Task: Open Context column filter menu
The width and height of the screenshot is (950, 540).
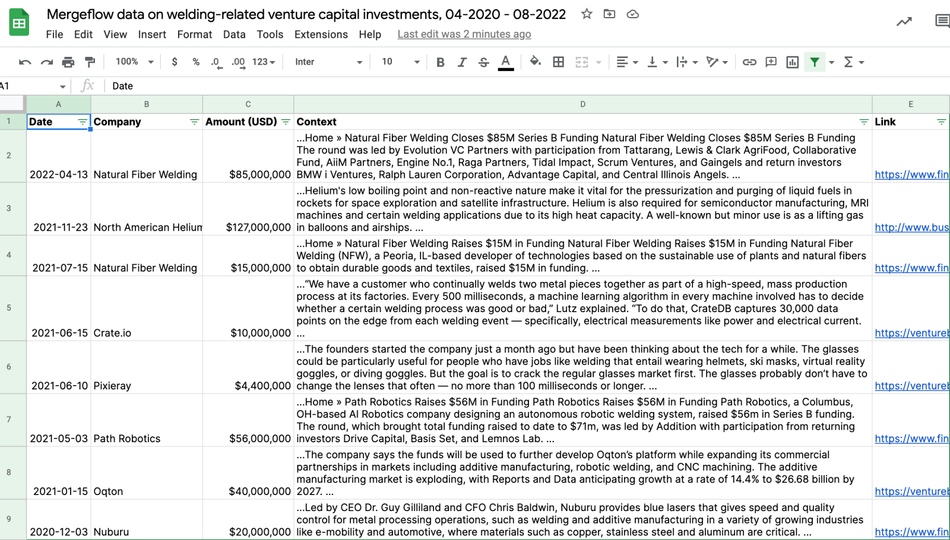Action: point(864,122)
